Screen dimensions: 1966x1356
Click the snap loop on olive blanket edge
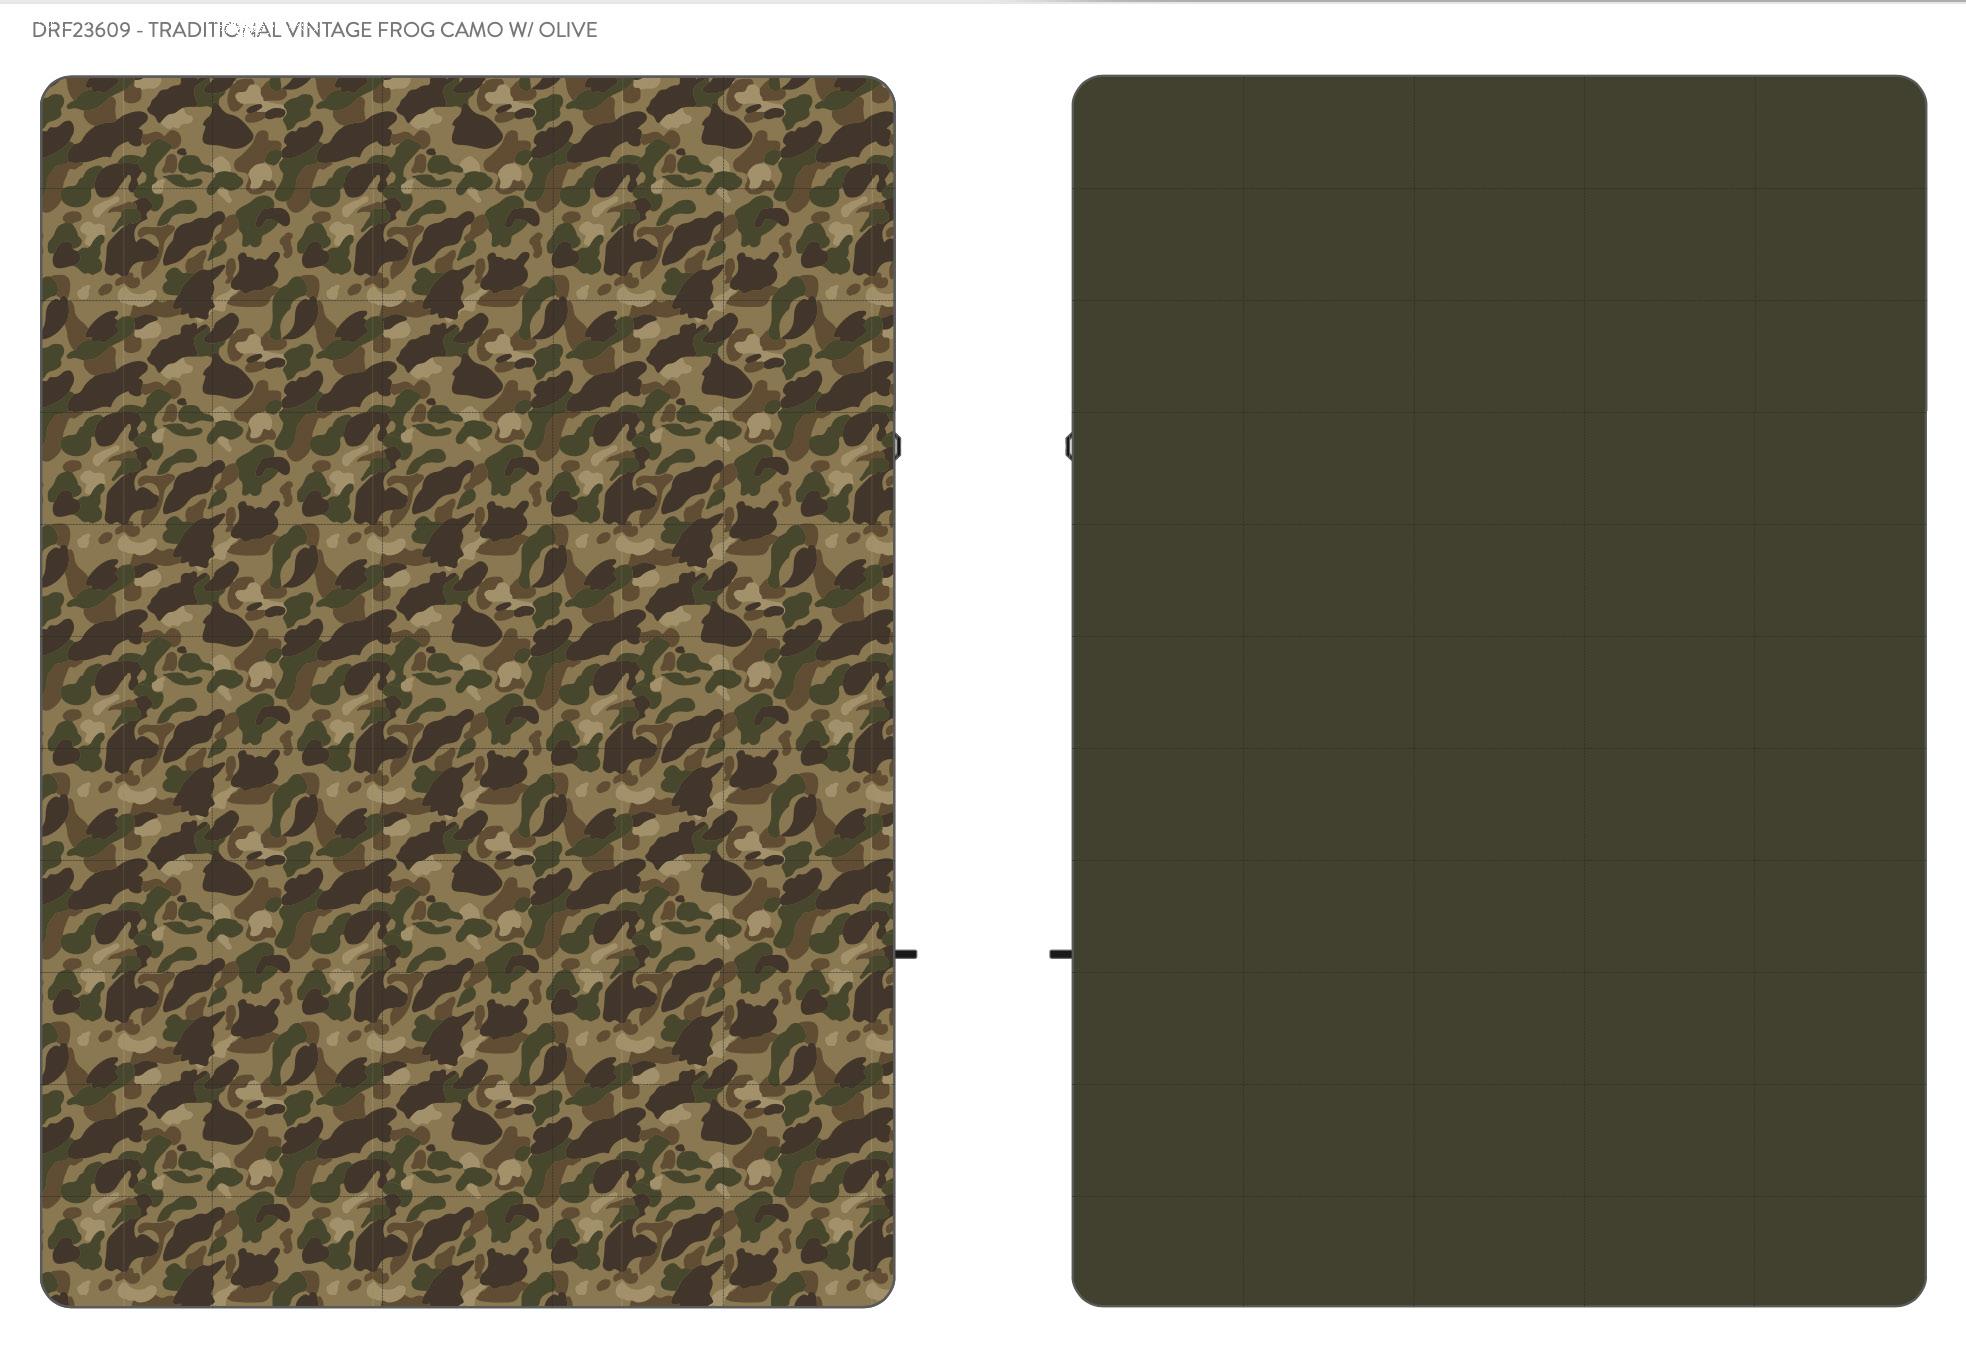coord(1070,446)
